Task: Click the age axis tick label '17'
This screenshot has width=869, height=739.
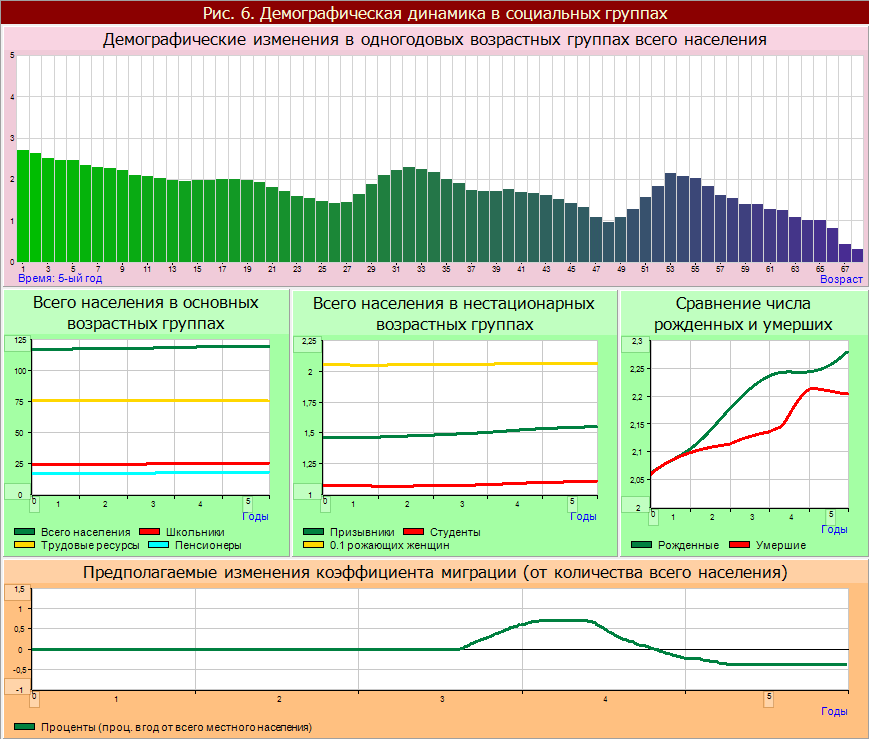Action: point(222,269)
